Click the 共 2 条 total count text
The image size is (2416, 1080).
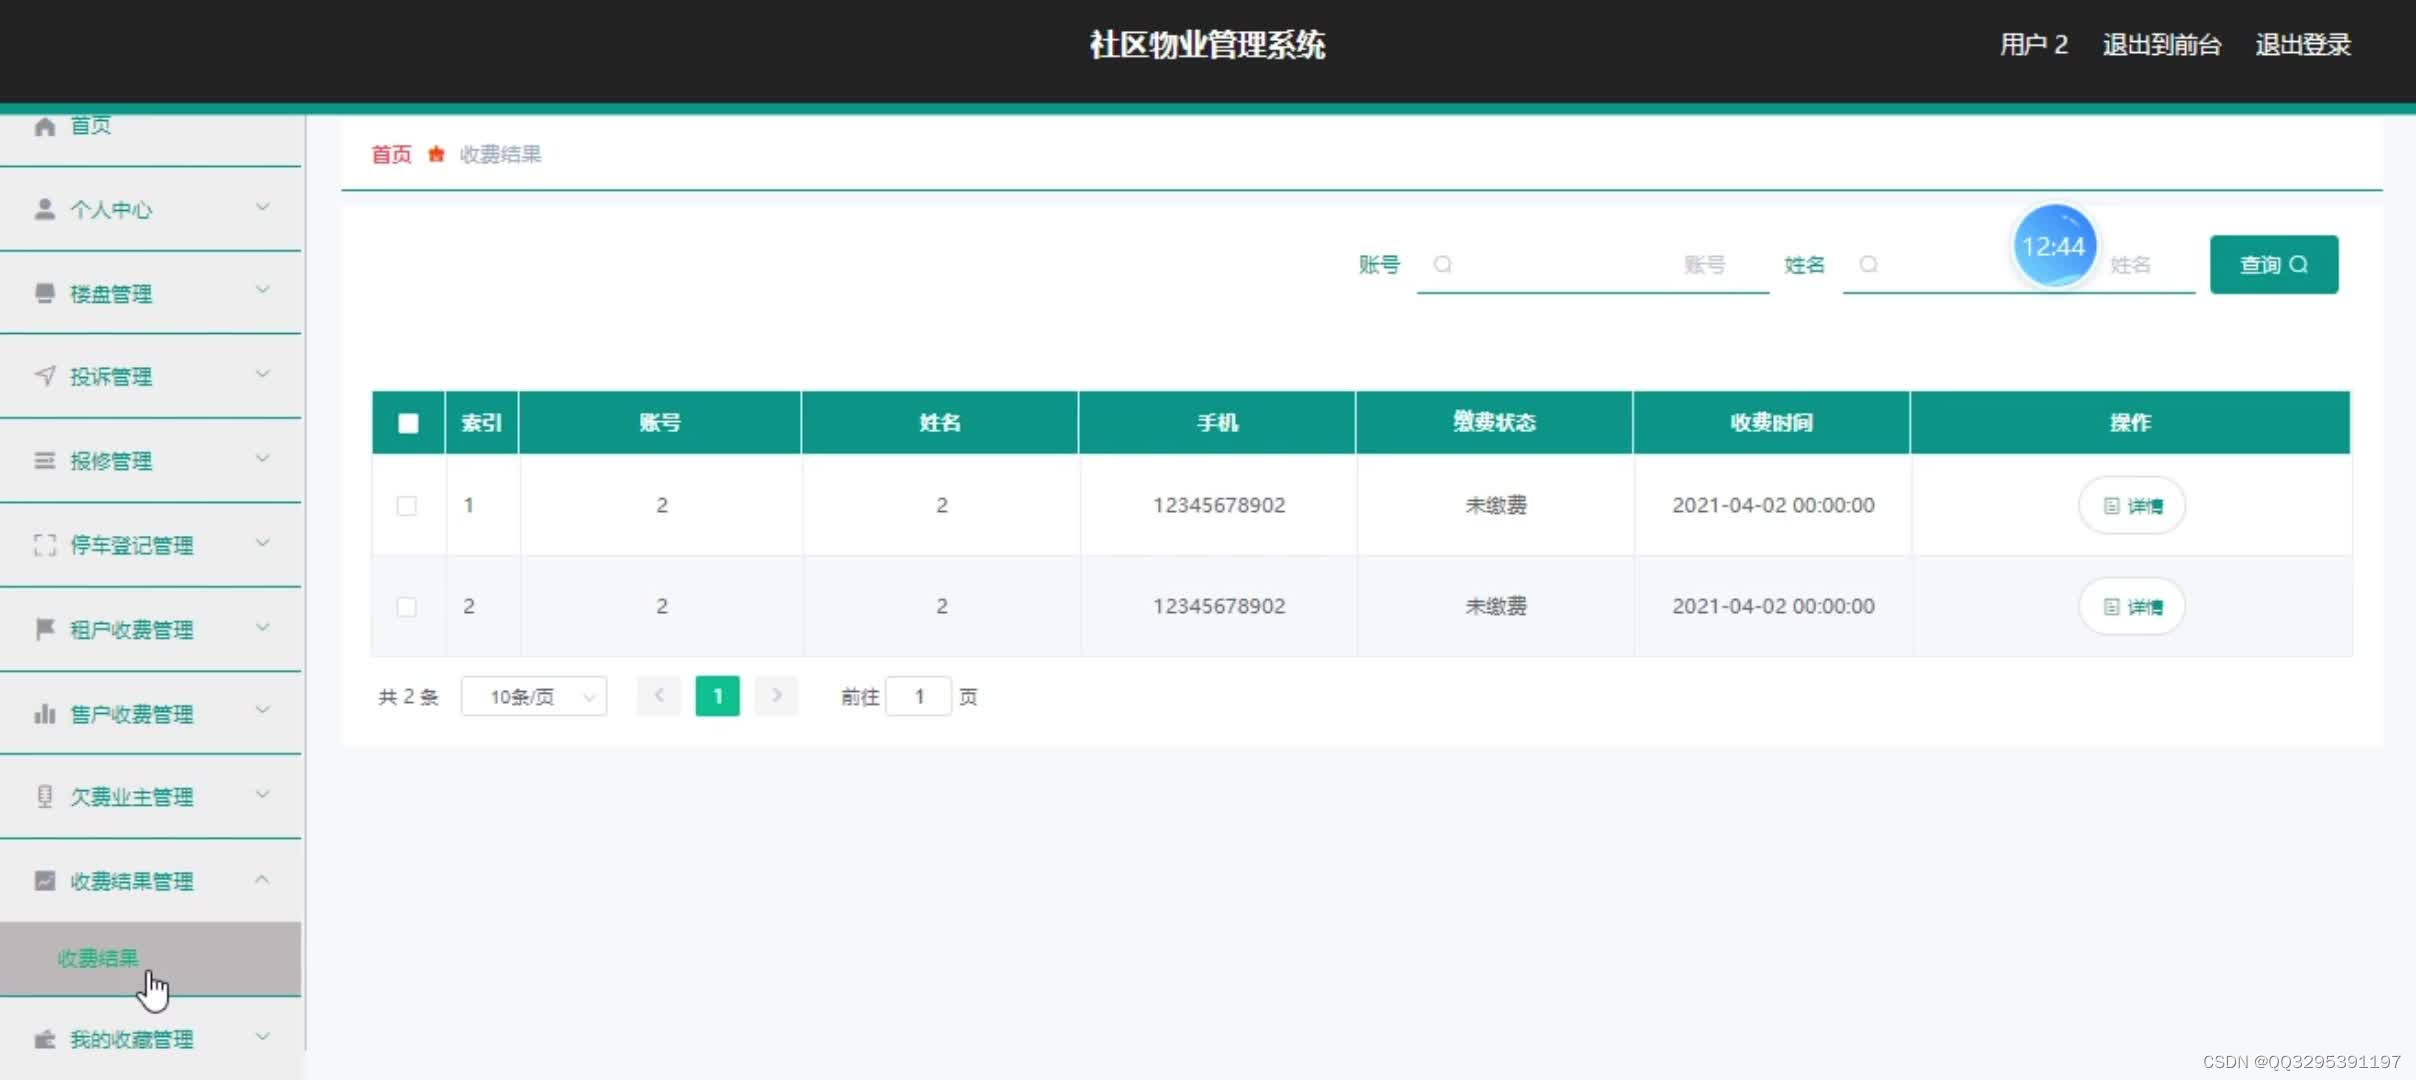[x=408, y=697]
